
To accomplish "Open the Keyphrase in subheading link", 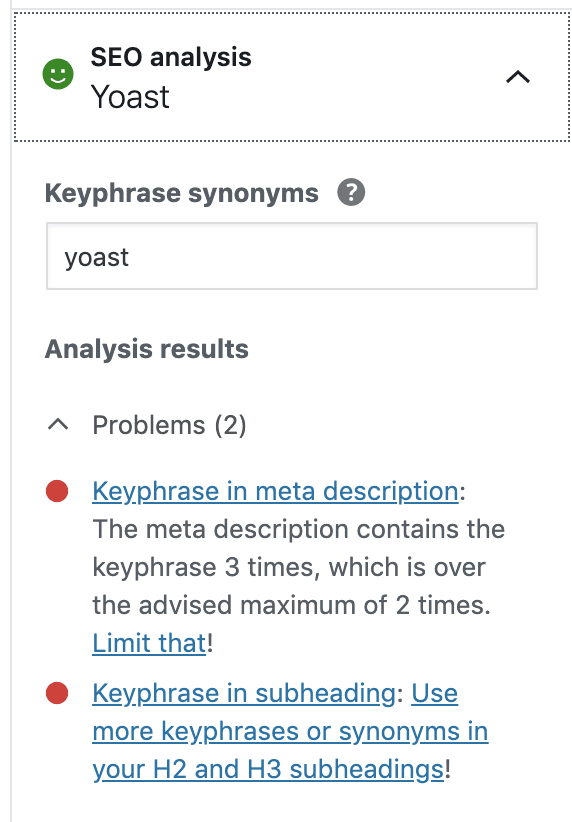I will pos(244,694).
